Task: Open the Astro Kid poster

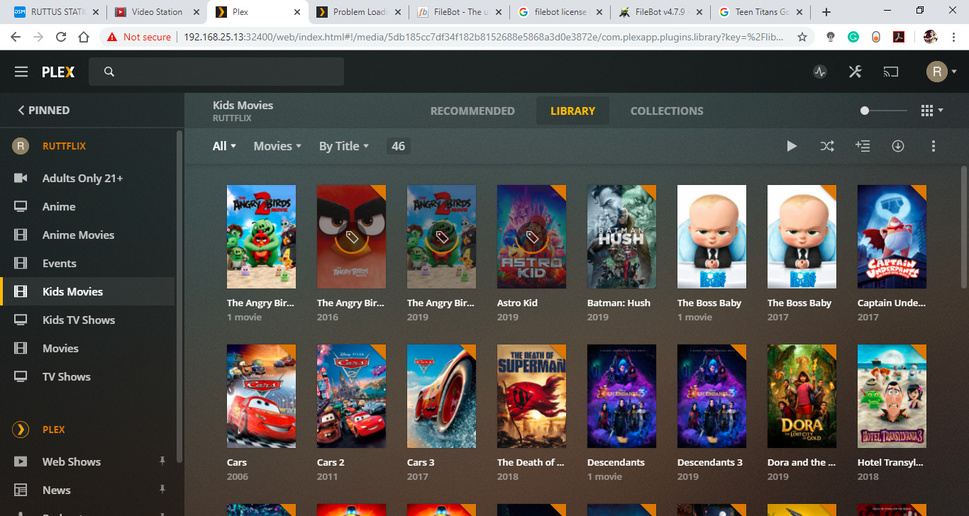Action: (x=531, y=237)
